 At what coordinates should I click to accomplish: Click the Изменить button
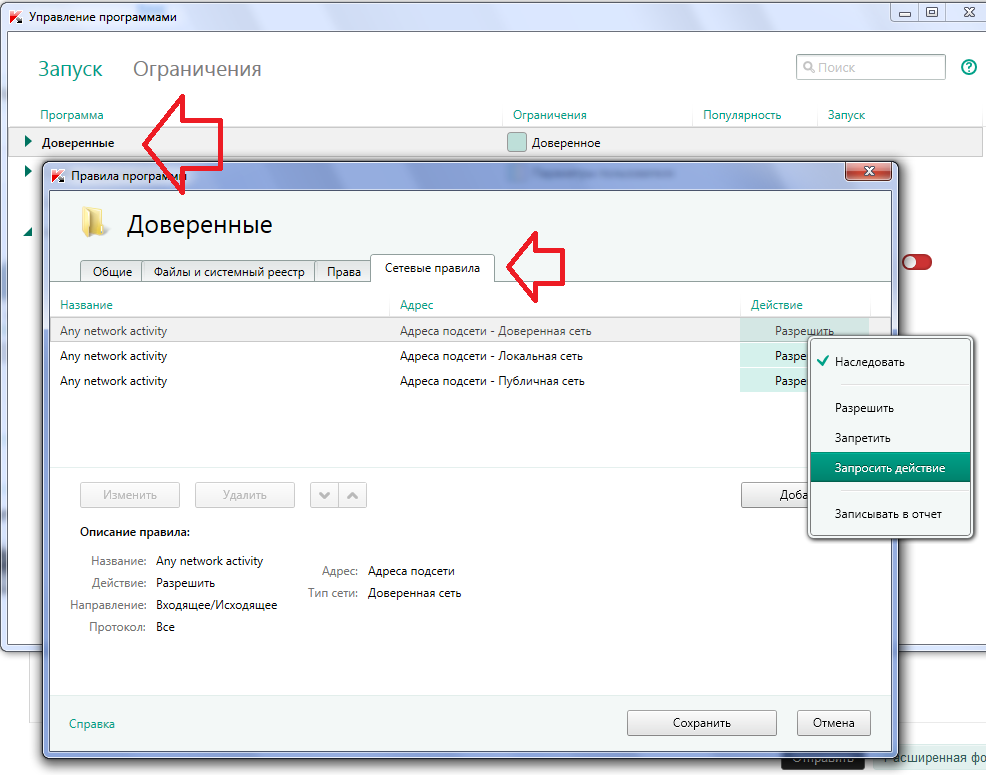tap(130, 495)
